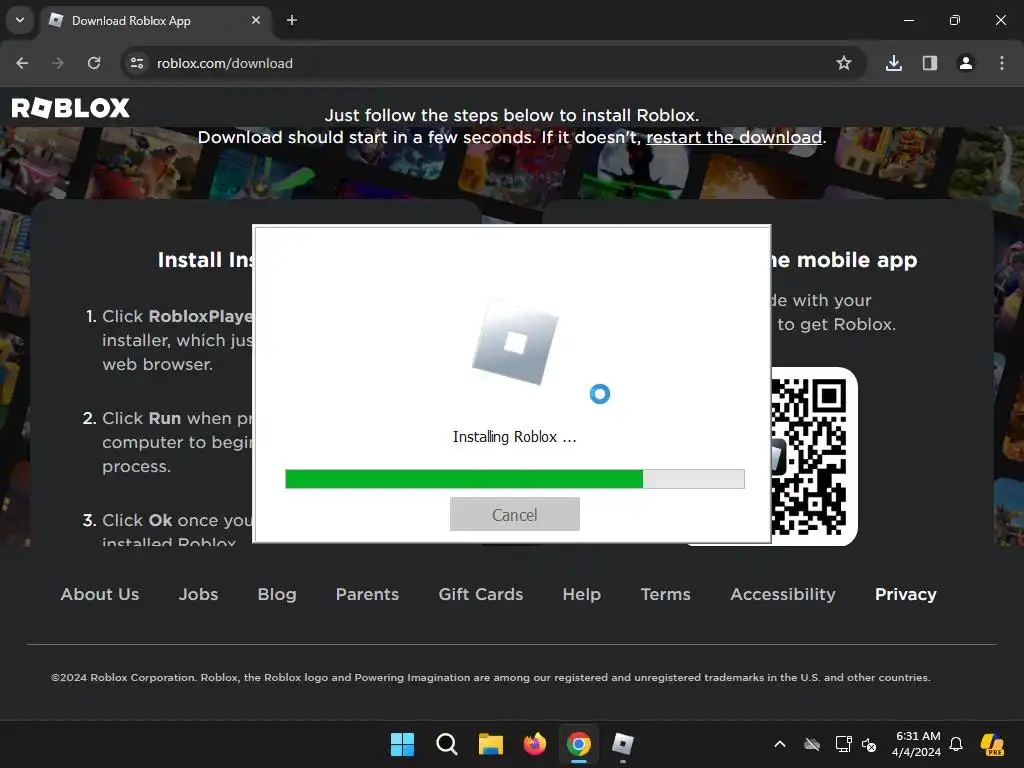Click the Roblox logo in header
Screen dimensions: 1024x768
tap(71, 108)
